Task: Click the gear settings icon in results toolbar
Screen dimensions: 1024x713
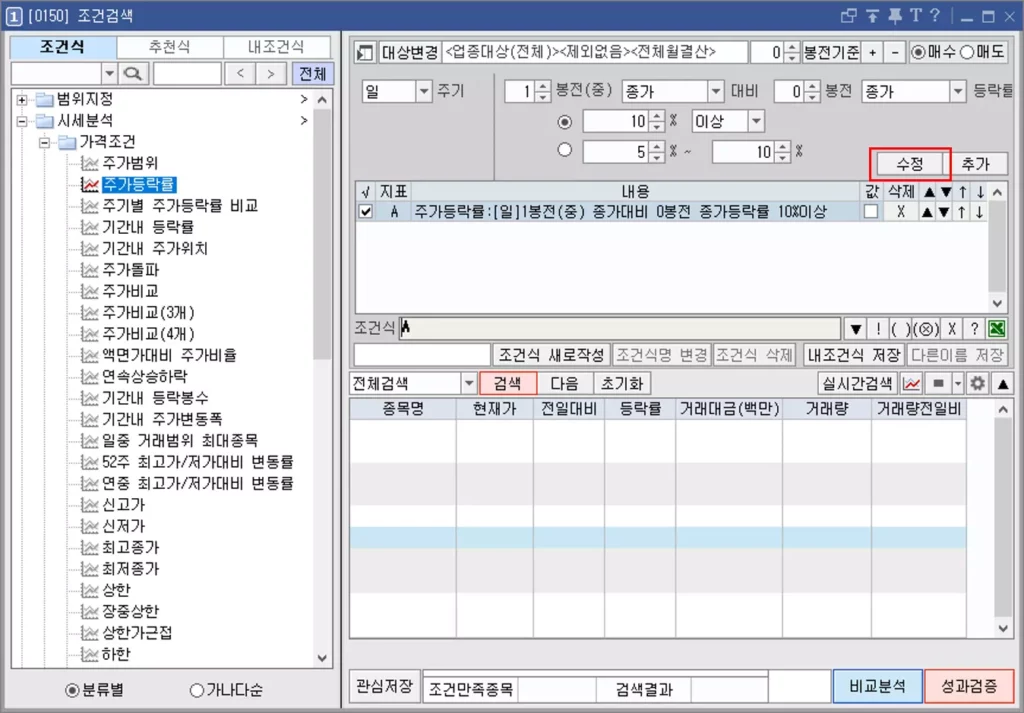Action: coord(977,384)
